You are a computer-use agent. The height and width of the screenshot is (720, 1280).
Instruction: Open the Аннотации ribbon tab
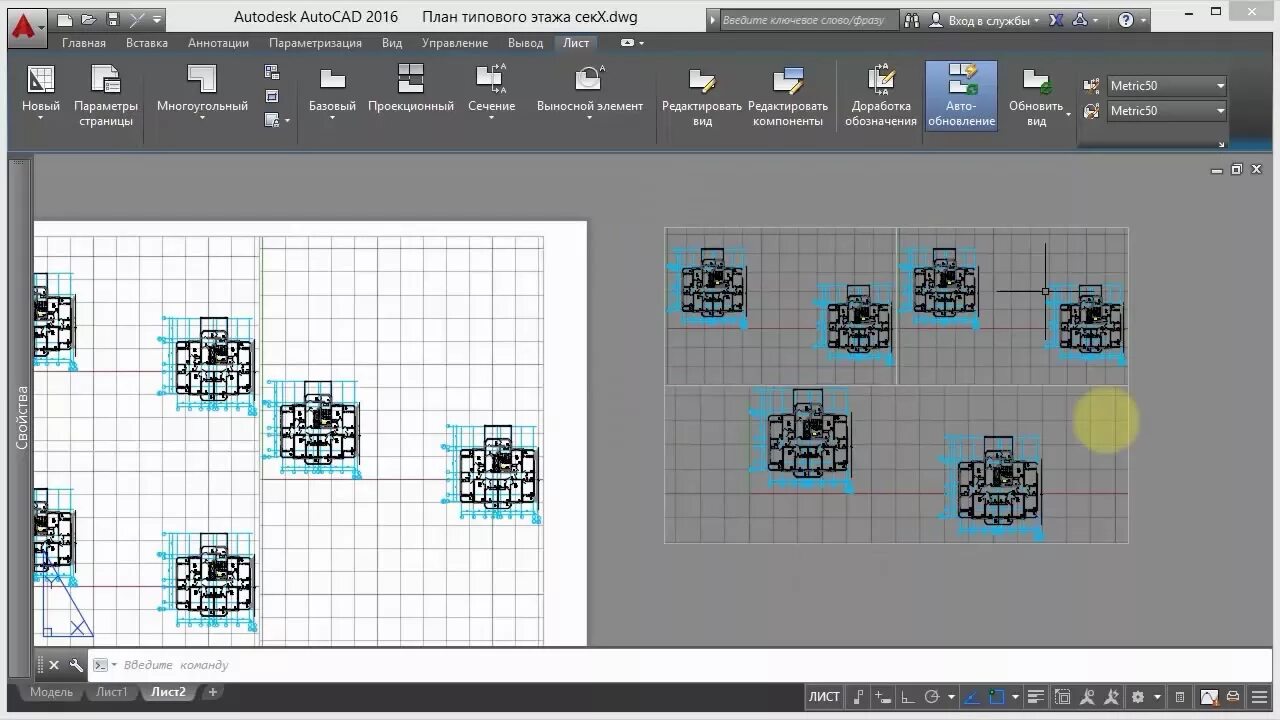point(218,43)
